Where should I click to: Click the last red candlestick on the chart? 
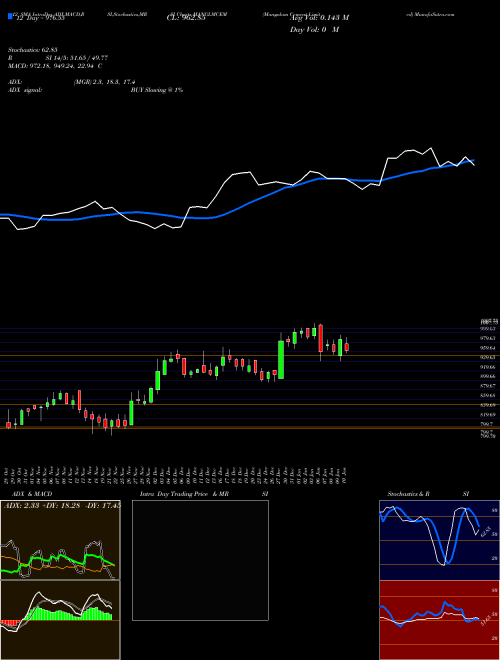point(347,347)
